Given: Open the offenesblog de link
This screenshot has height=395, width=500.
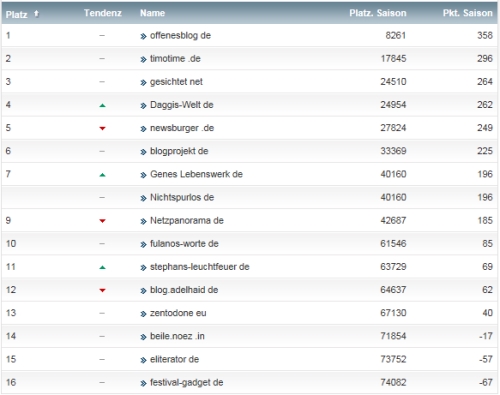Looking at the screenshot, I should pyautogui.click(x=180, y=35).
